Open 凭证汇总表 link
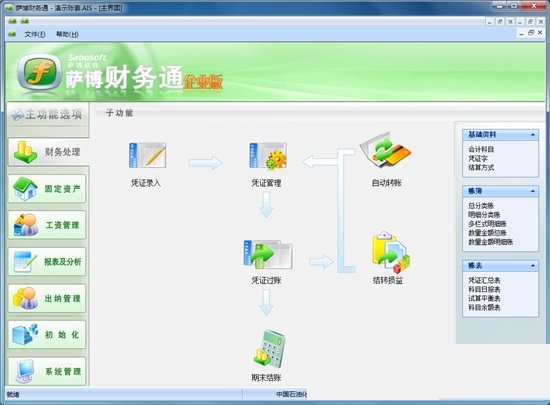The height and width of the screenshot is (405, 550). (484, 281)
